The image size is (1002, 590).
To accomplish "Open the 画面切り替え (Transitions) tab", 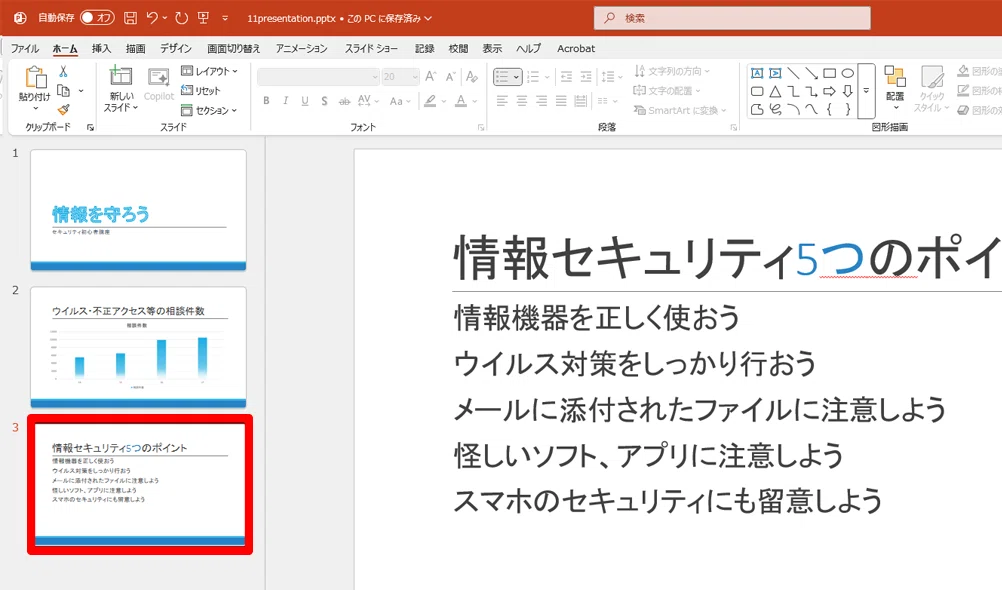I will [233, 49].
